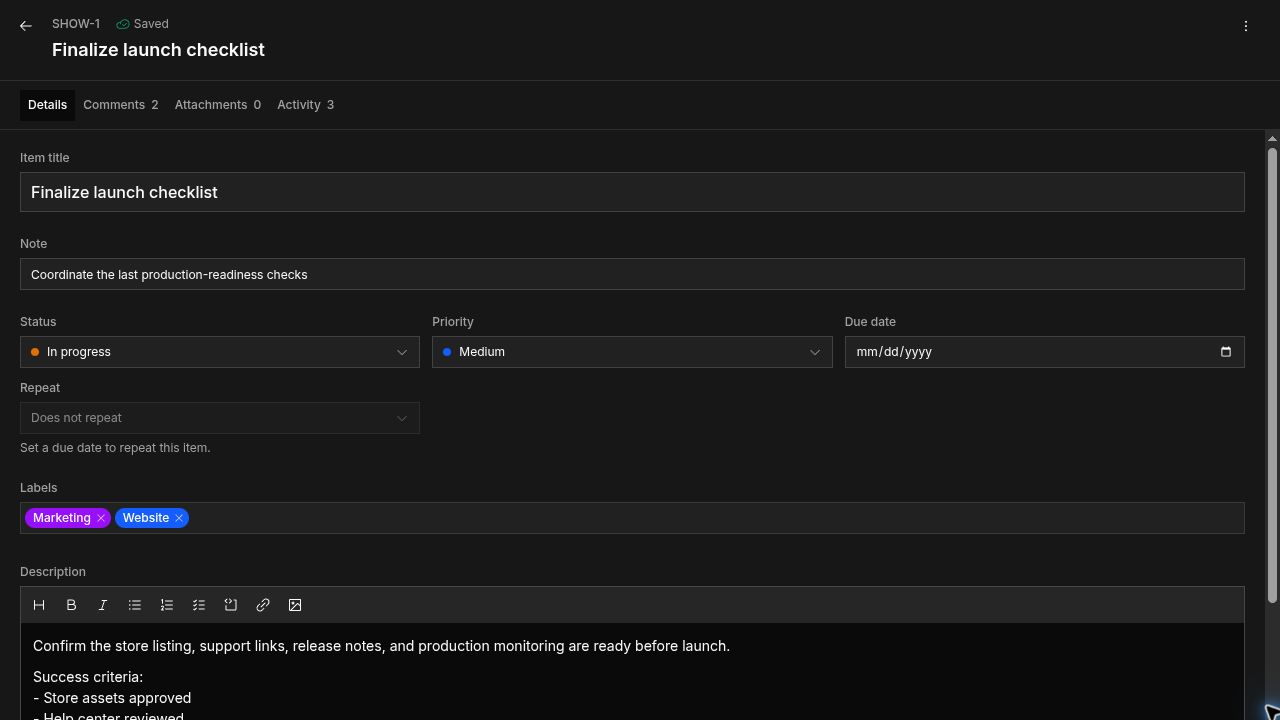Insert a task checklist
1280x720 pixels.
tap(199, 605)
